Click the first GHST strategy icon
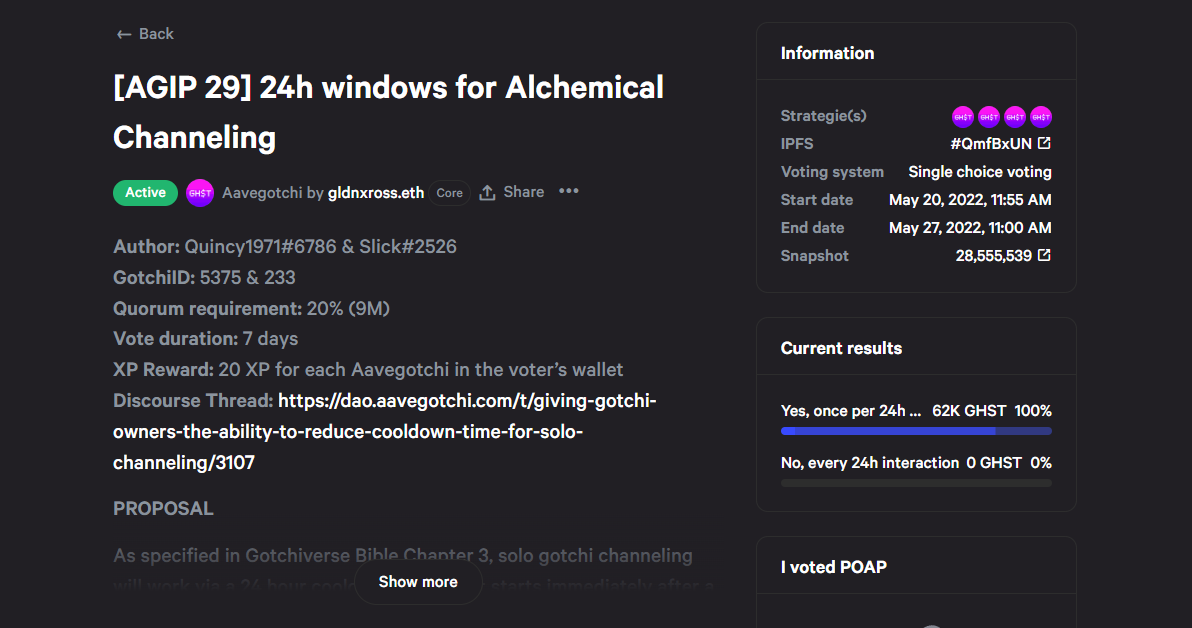The image size is (1192, 628). point(962,117)
